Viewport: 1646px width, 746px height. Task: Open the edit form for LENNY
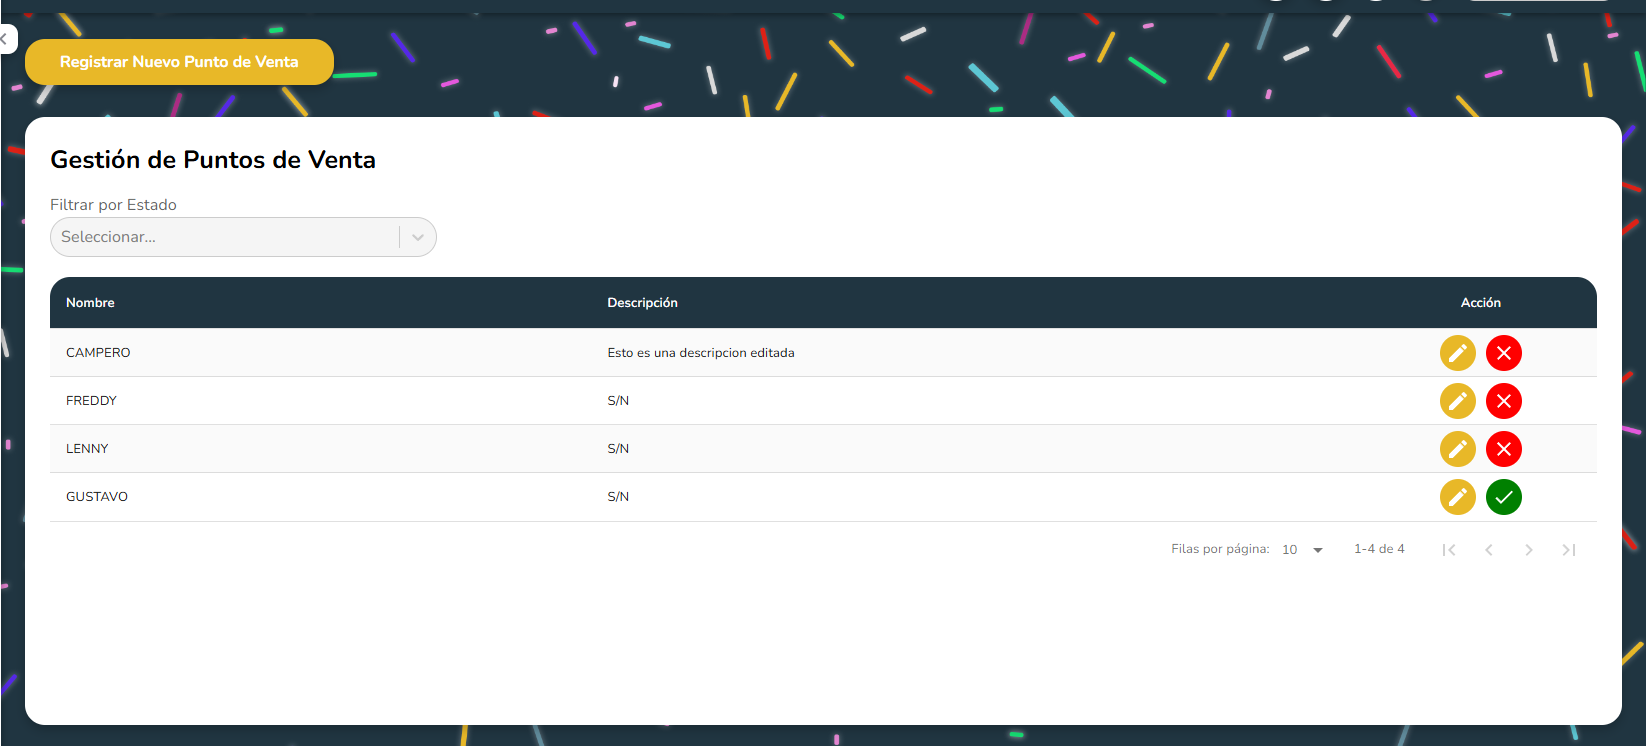[x=1457, y=449]
